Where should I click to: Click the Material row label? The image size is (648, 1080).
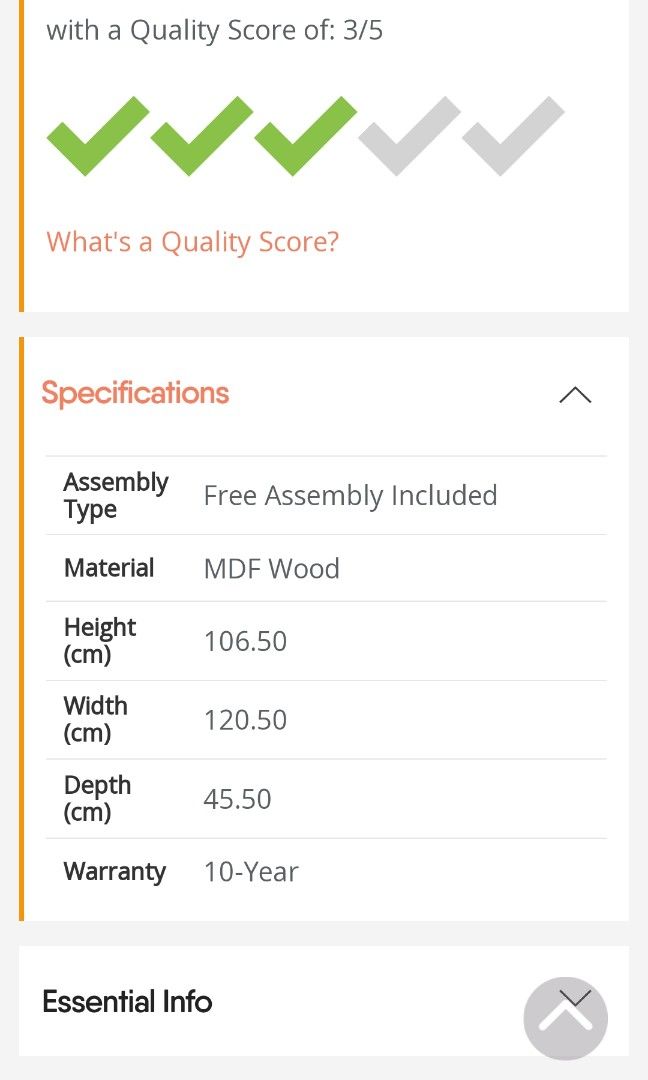tap(109, 569)
